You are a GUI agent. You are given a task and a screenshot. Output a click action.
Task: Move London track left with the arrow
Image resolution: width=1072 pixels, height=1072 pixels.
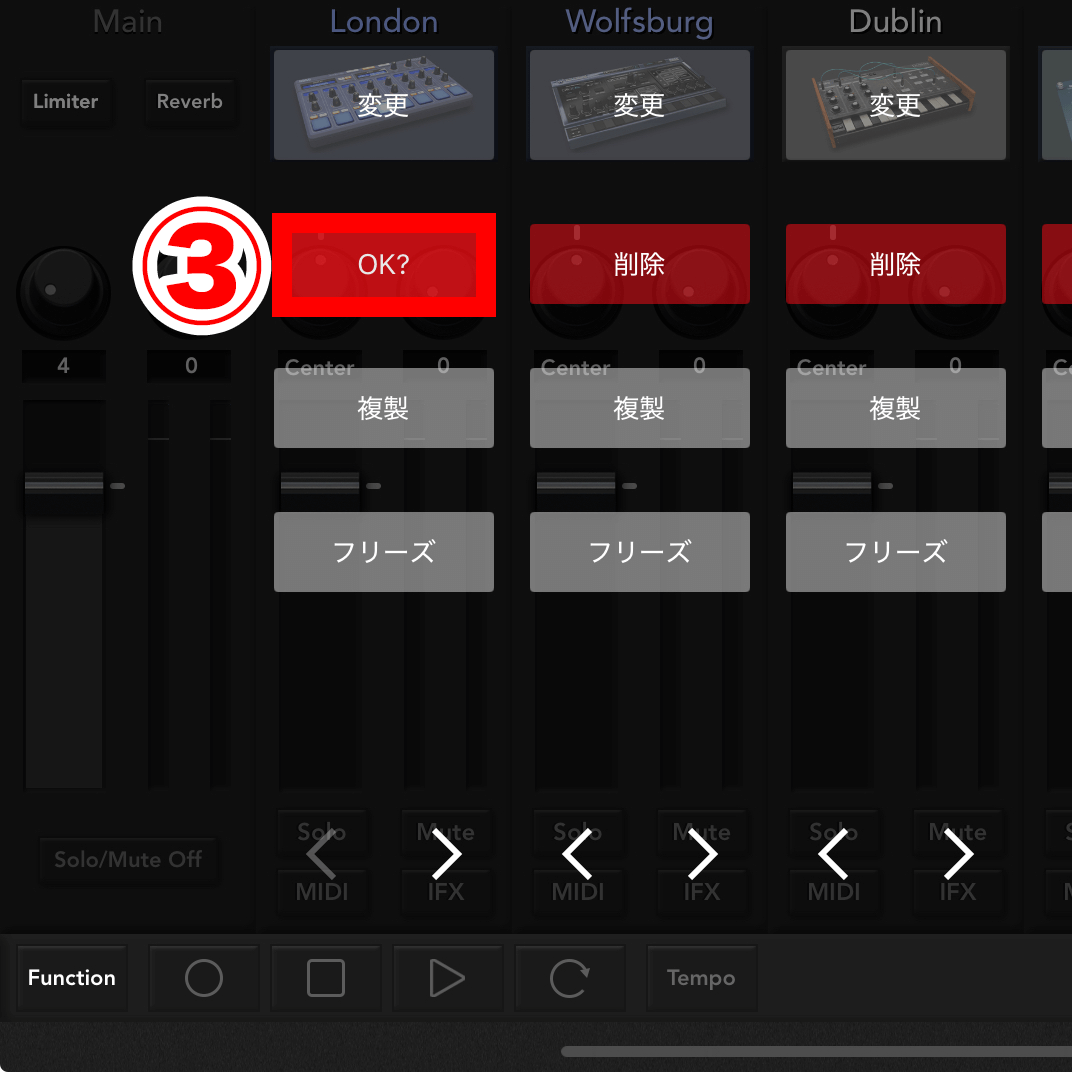(x=321, y=855)
